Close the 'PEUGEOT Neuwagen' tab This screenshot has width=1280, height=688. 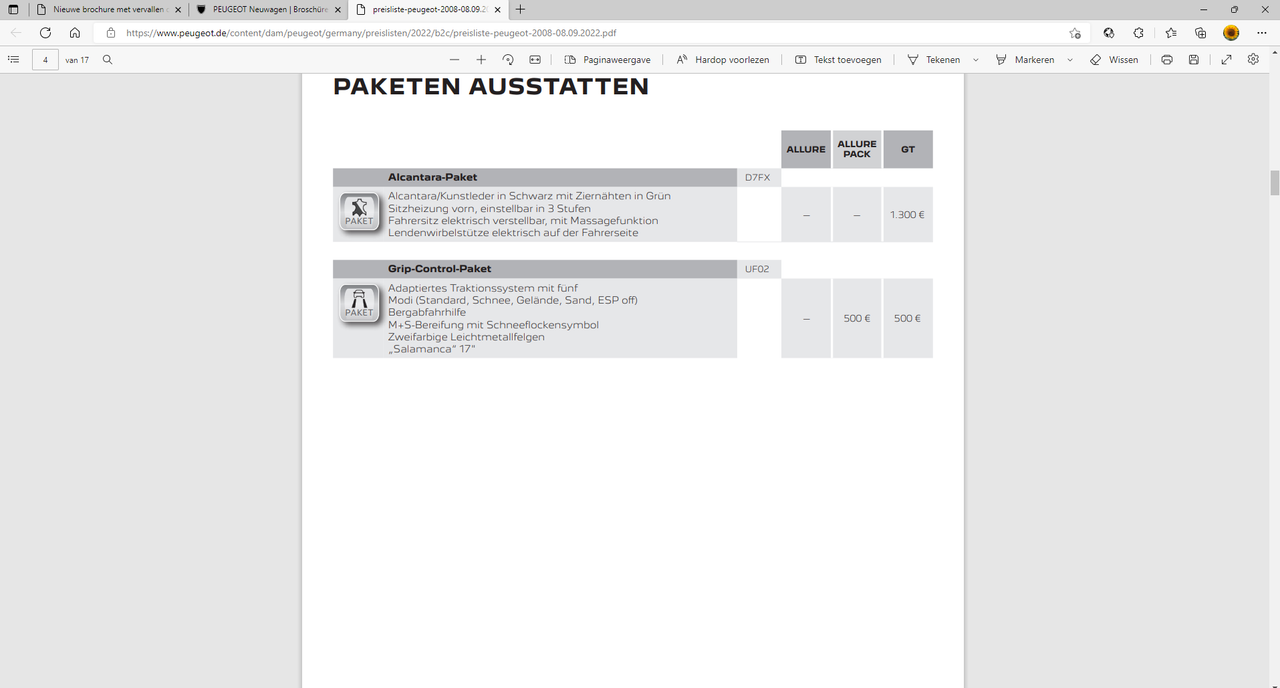336,9
